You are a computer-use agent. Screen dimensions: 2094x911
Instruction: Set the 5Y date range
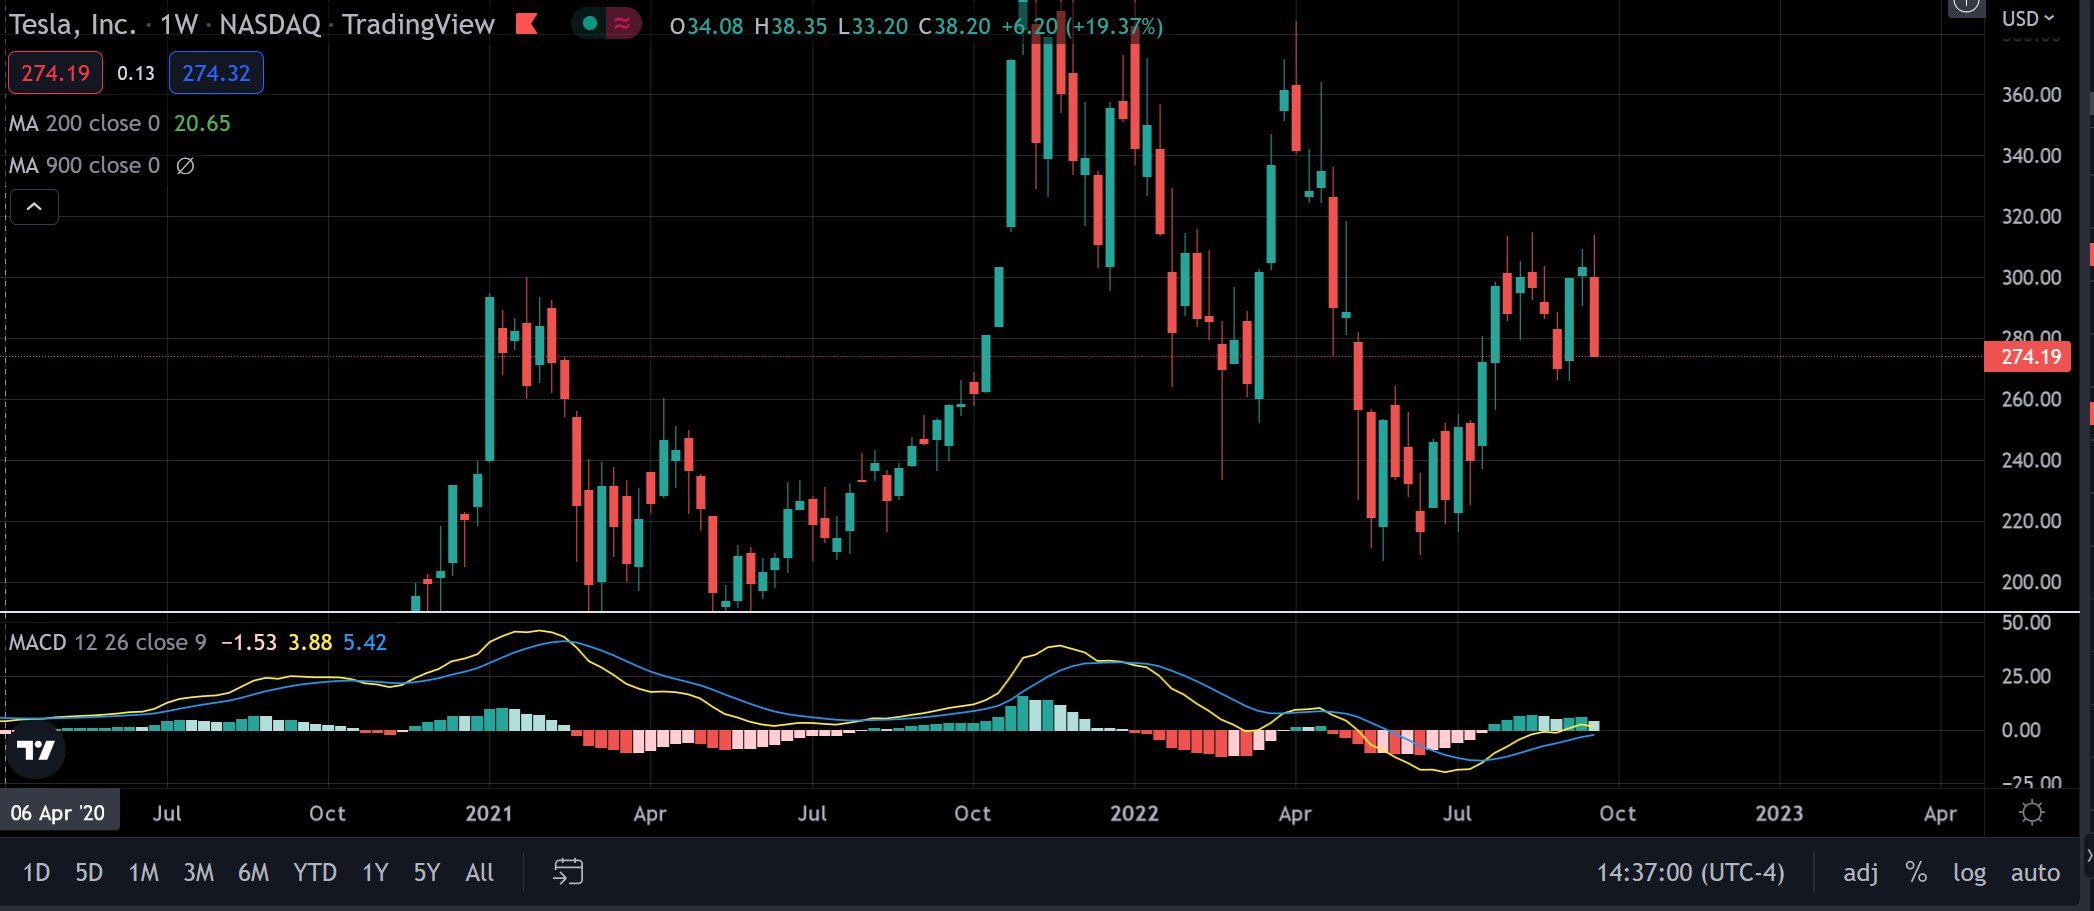tap(427, 872)
